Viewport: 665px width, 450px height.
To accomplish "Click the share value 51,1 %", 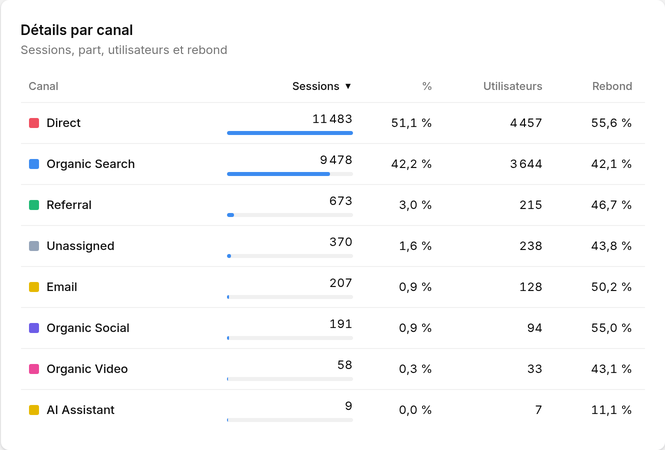I will point(411,123).
